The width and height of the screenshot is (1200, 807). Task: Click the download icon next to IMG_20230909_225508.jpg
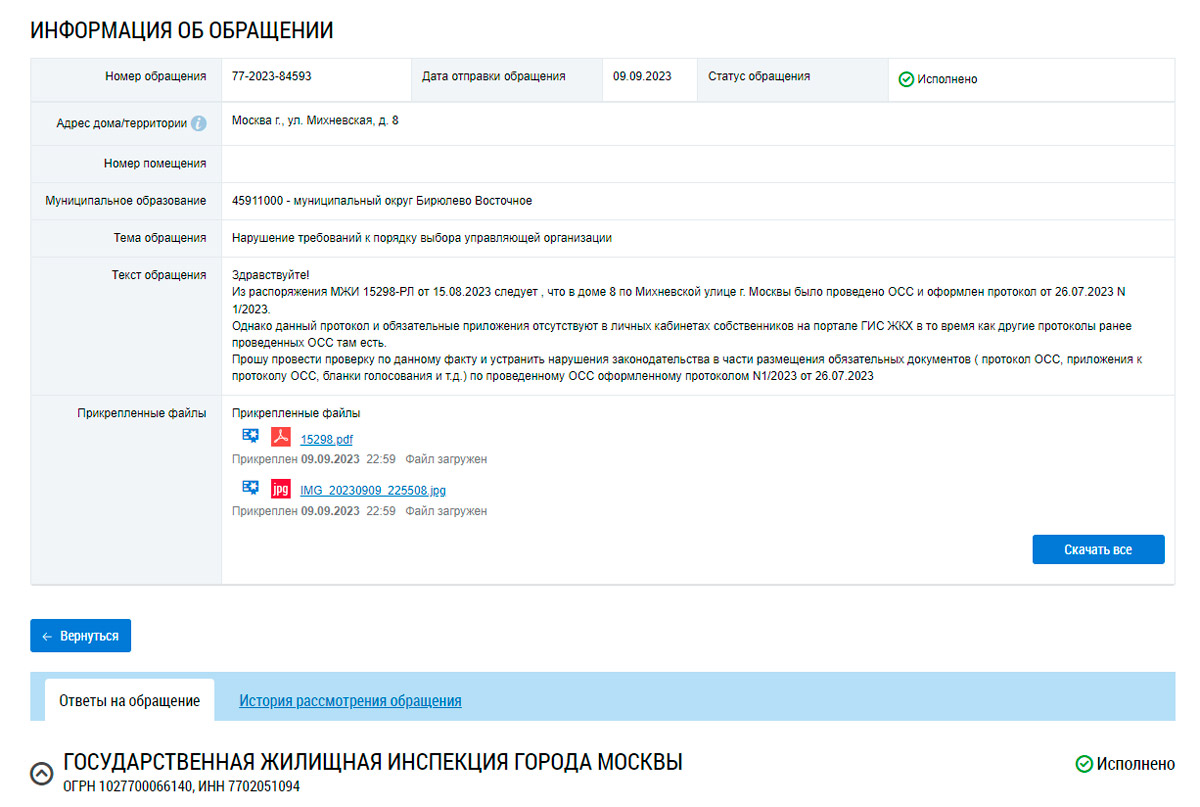[x=251, y=488]
